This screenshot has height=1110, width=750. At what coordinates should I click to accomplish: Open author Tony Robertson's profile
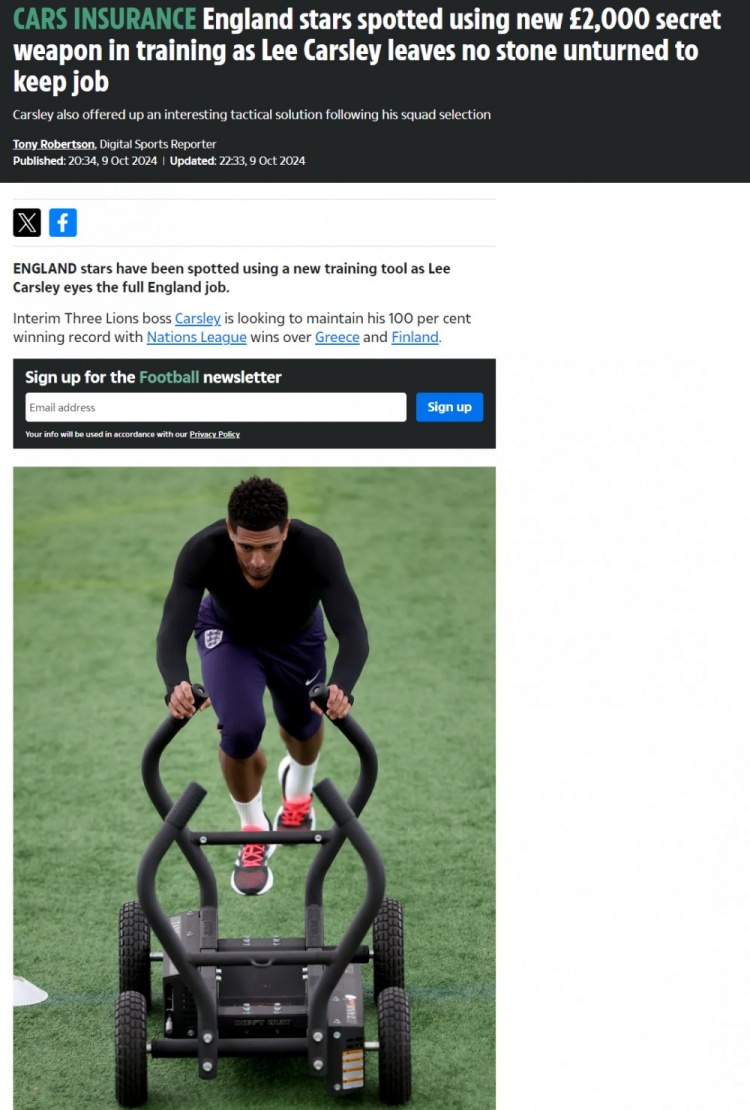pyautogui.click(x=54, y=144)
